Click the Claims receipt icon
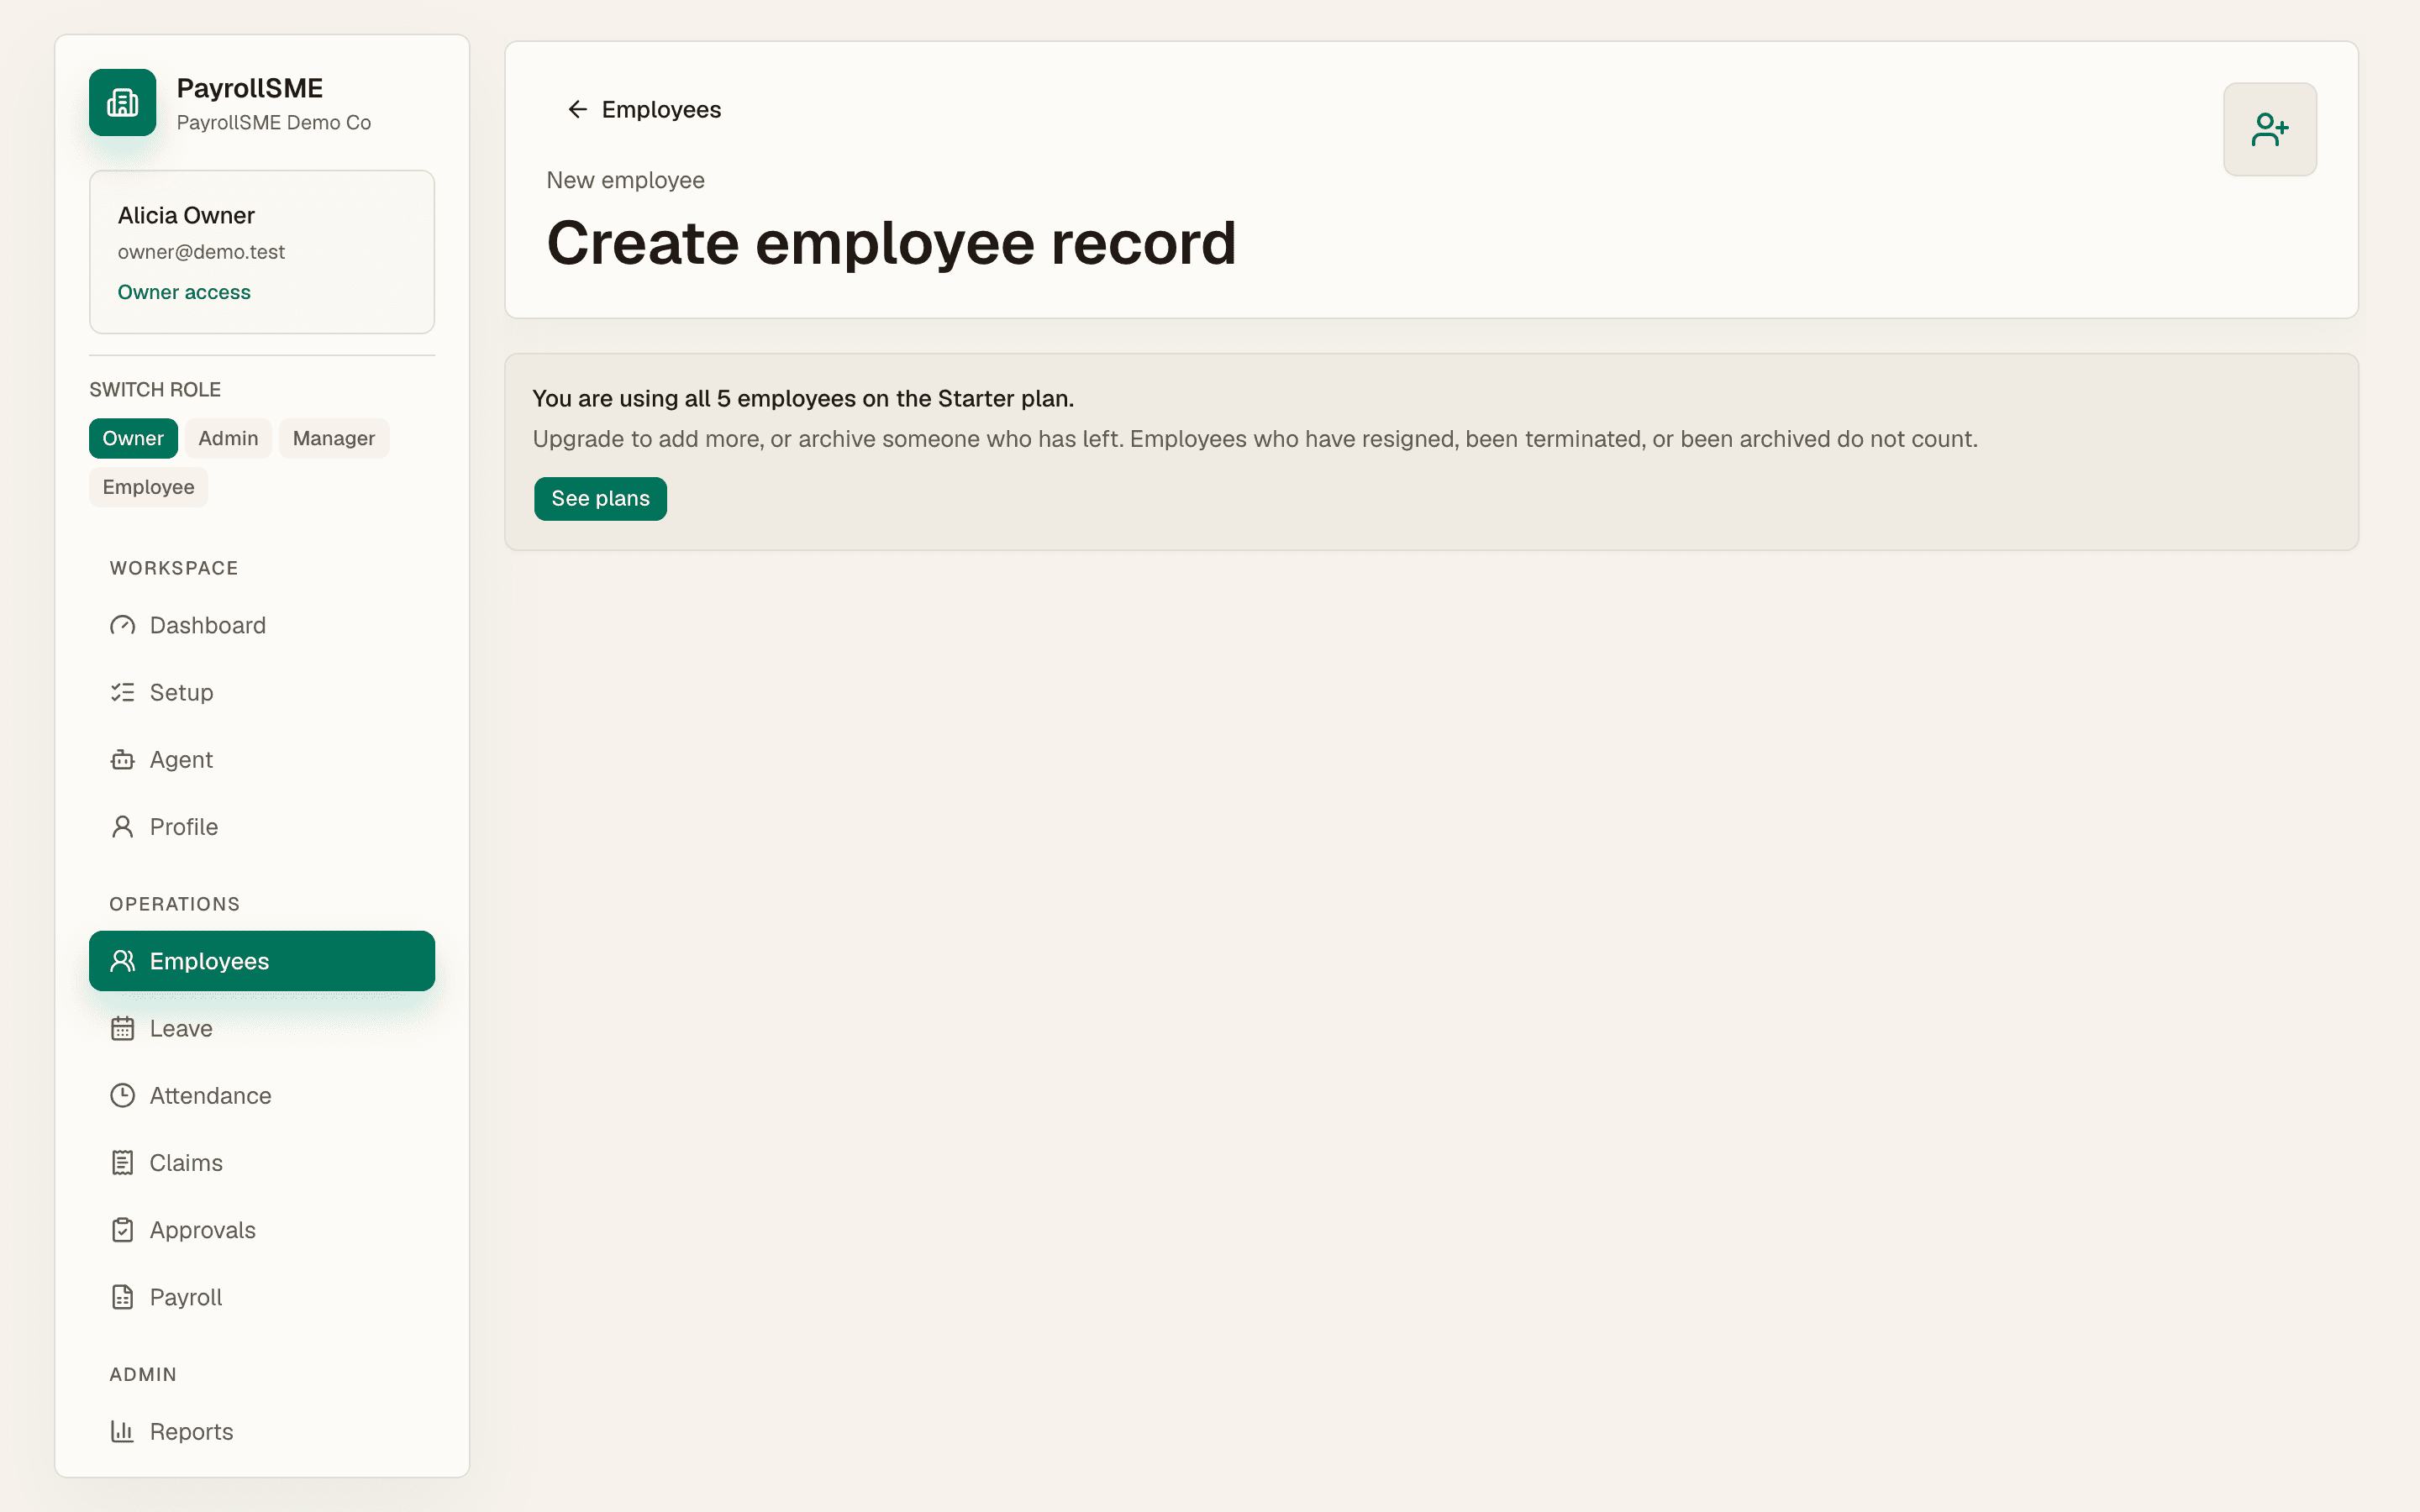This screenshot has width=2420, height=1512. pos(122,1163)
